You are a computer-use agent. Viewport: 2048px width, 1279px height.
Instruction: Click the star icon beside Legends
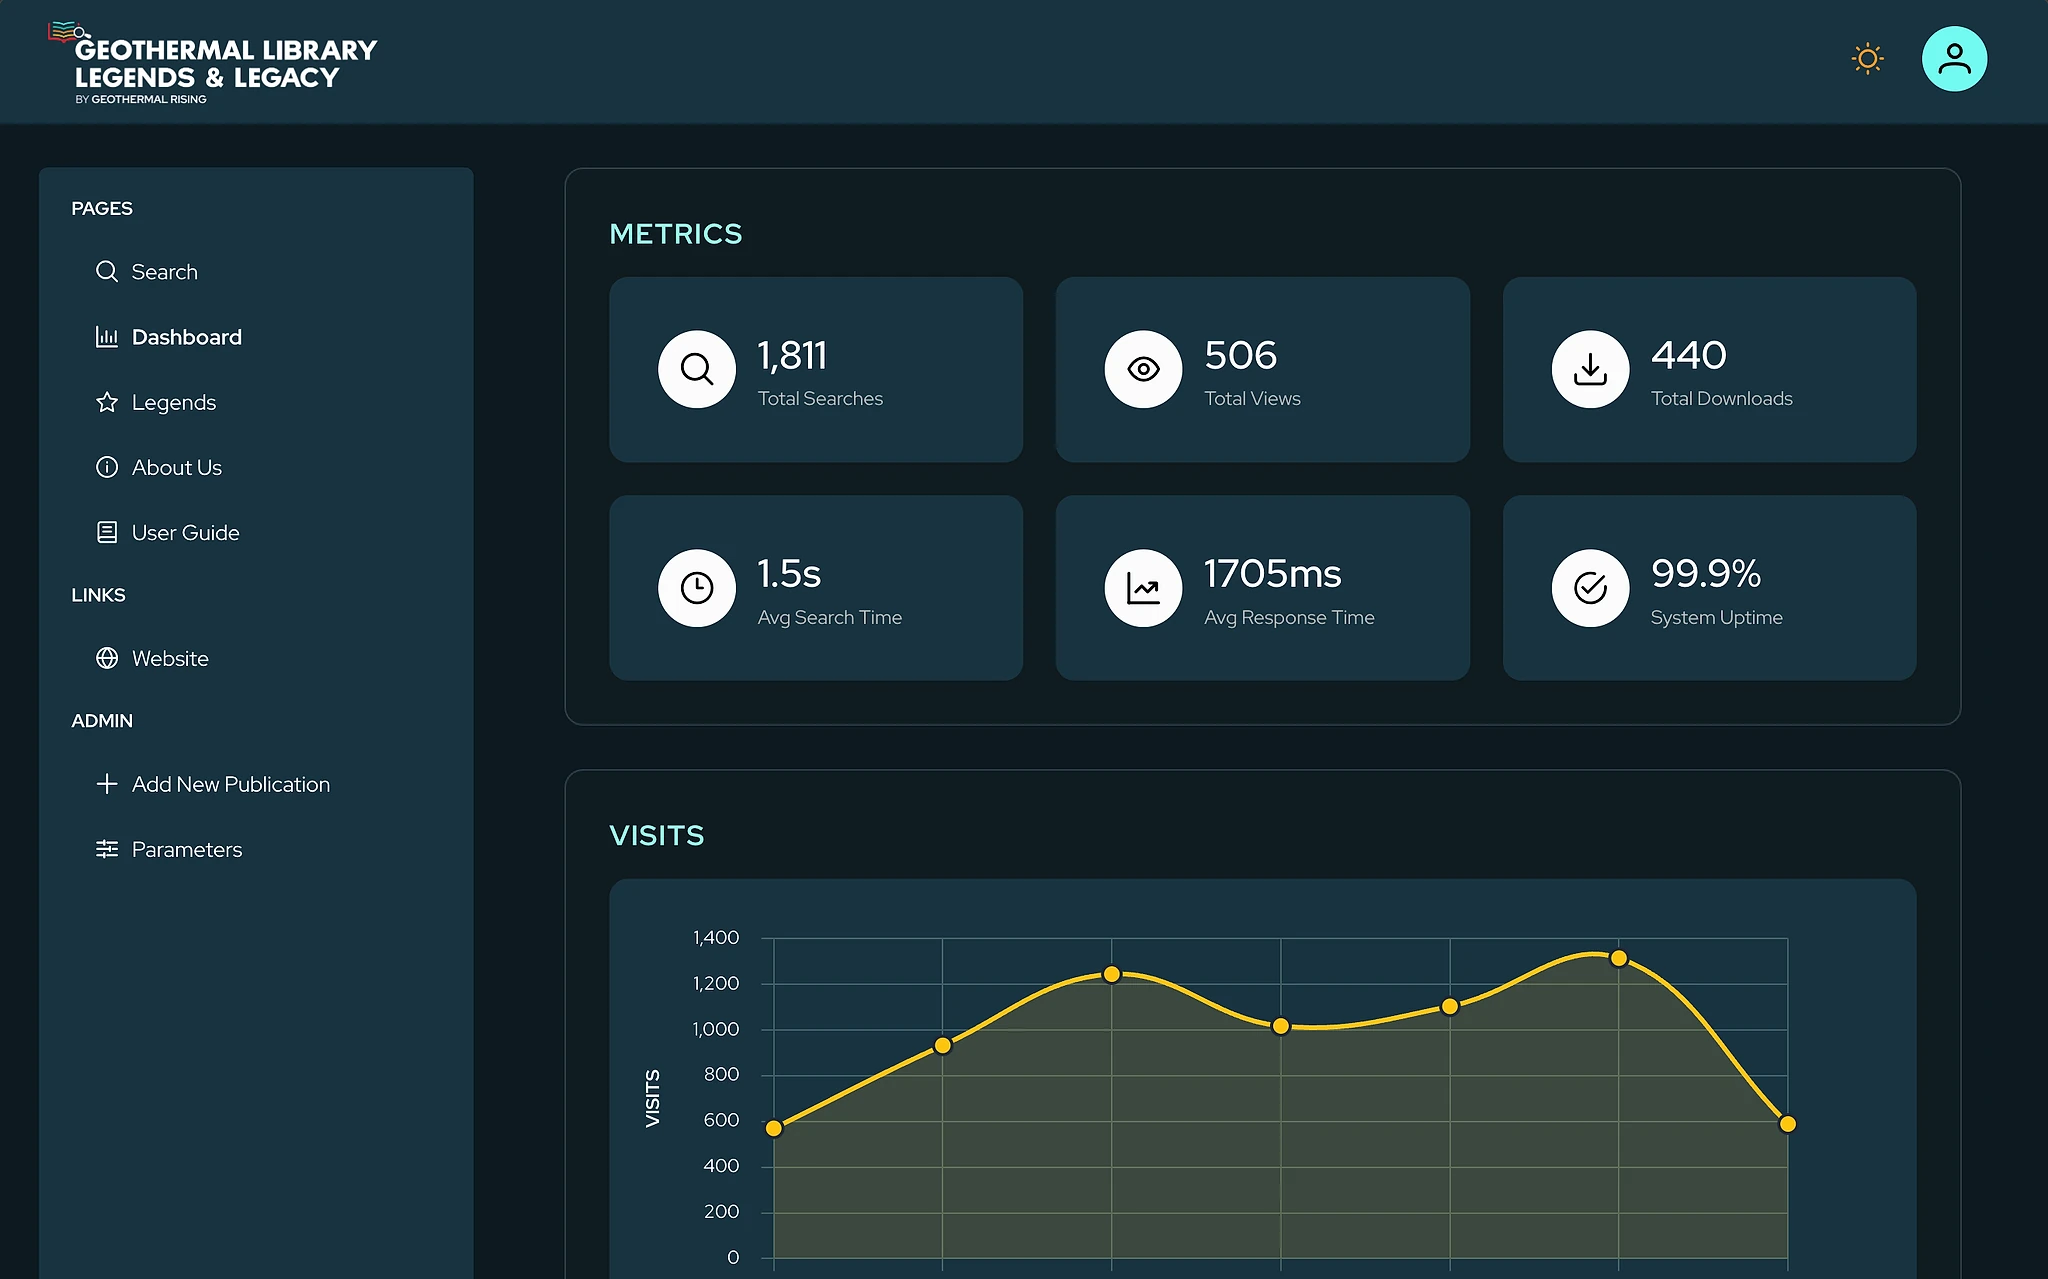(107, 402)
